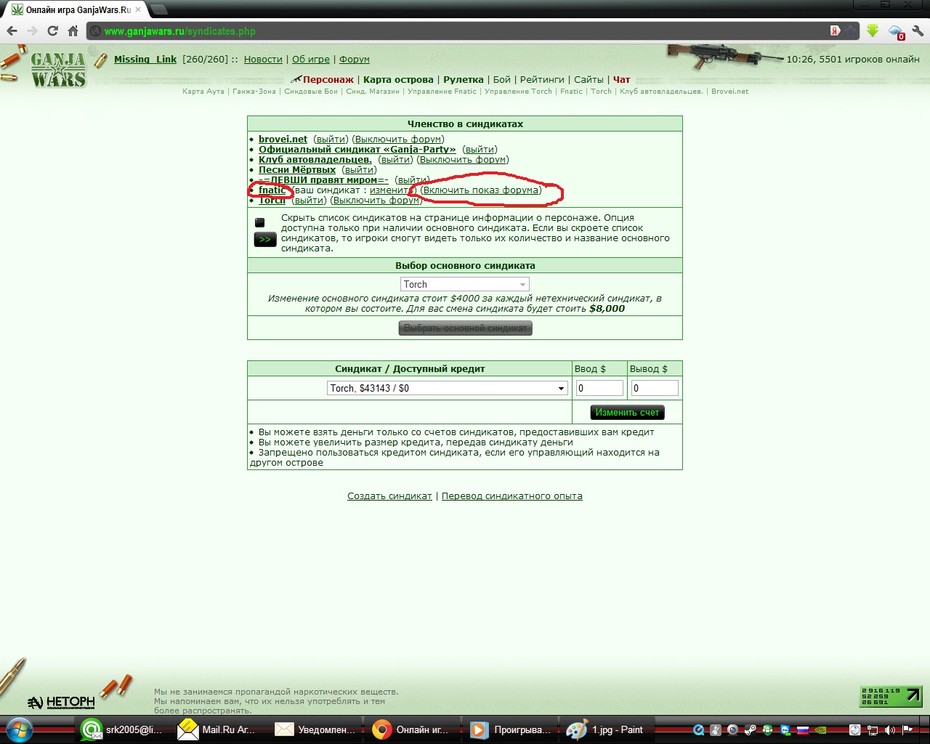The width and height of the screenshot is (930, 744).
Task: Open the Сайты menu item
Action: click(588, 80)
